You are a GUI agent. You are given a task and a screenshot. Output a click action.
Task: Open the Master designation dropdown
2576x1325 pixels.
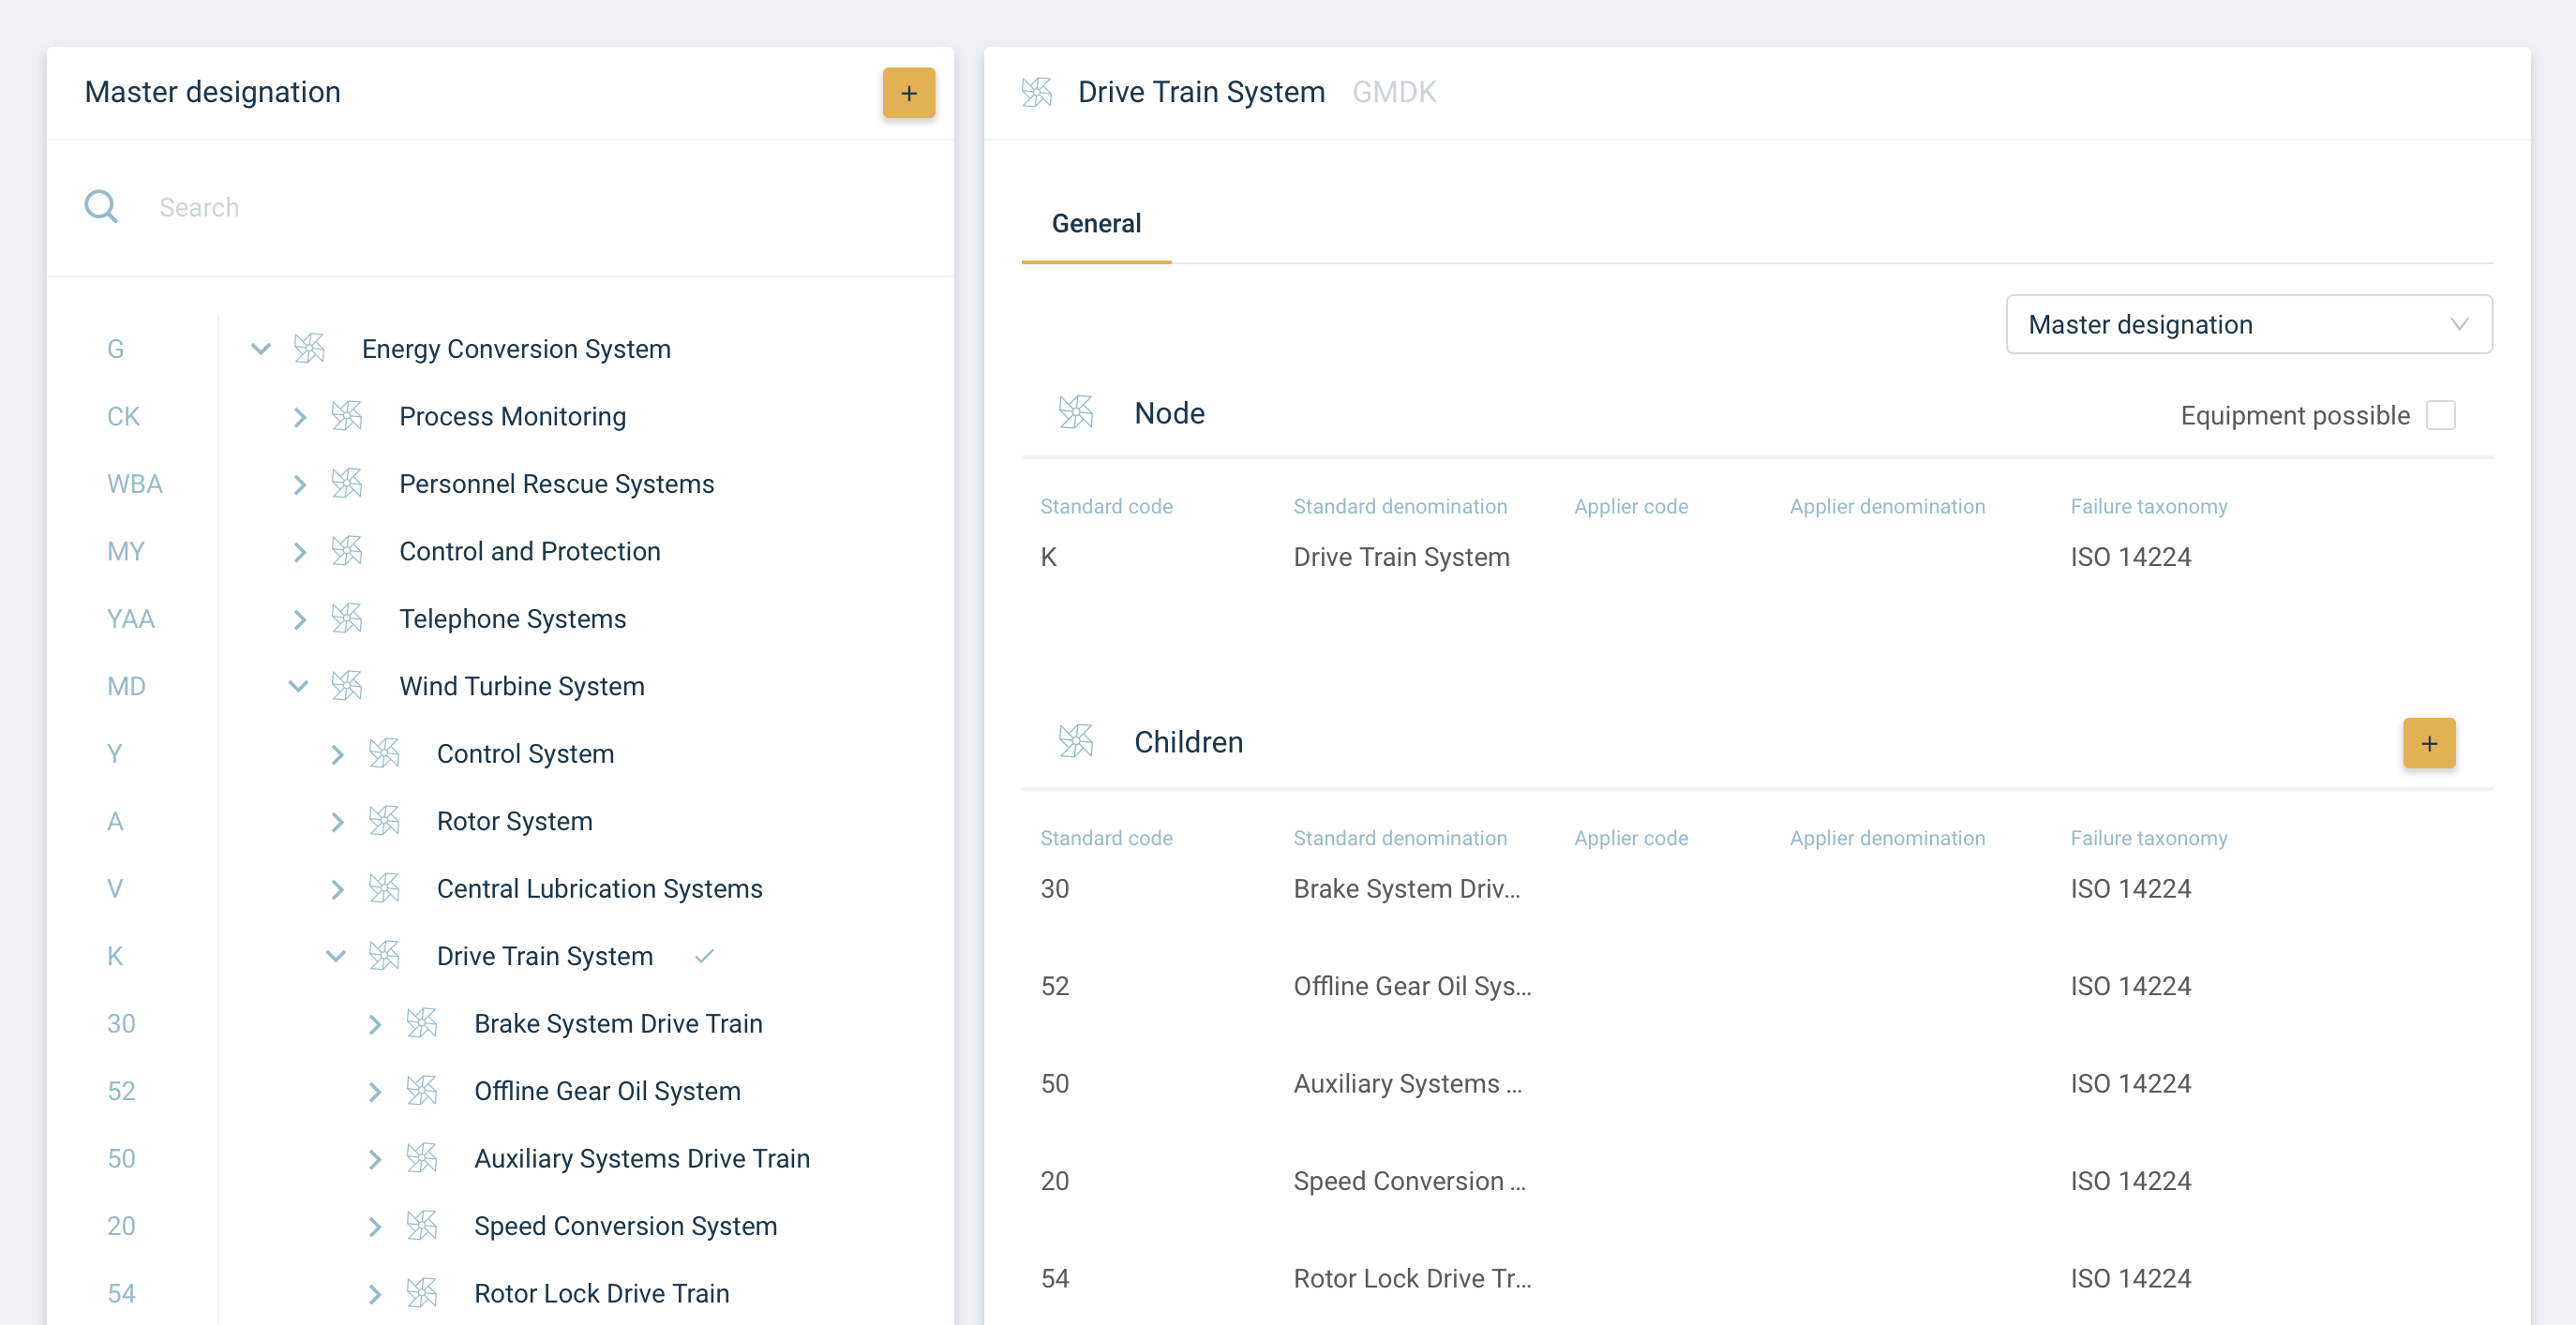(2249, 324)
